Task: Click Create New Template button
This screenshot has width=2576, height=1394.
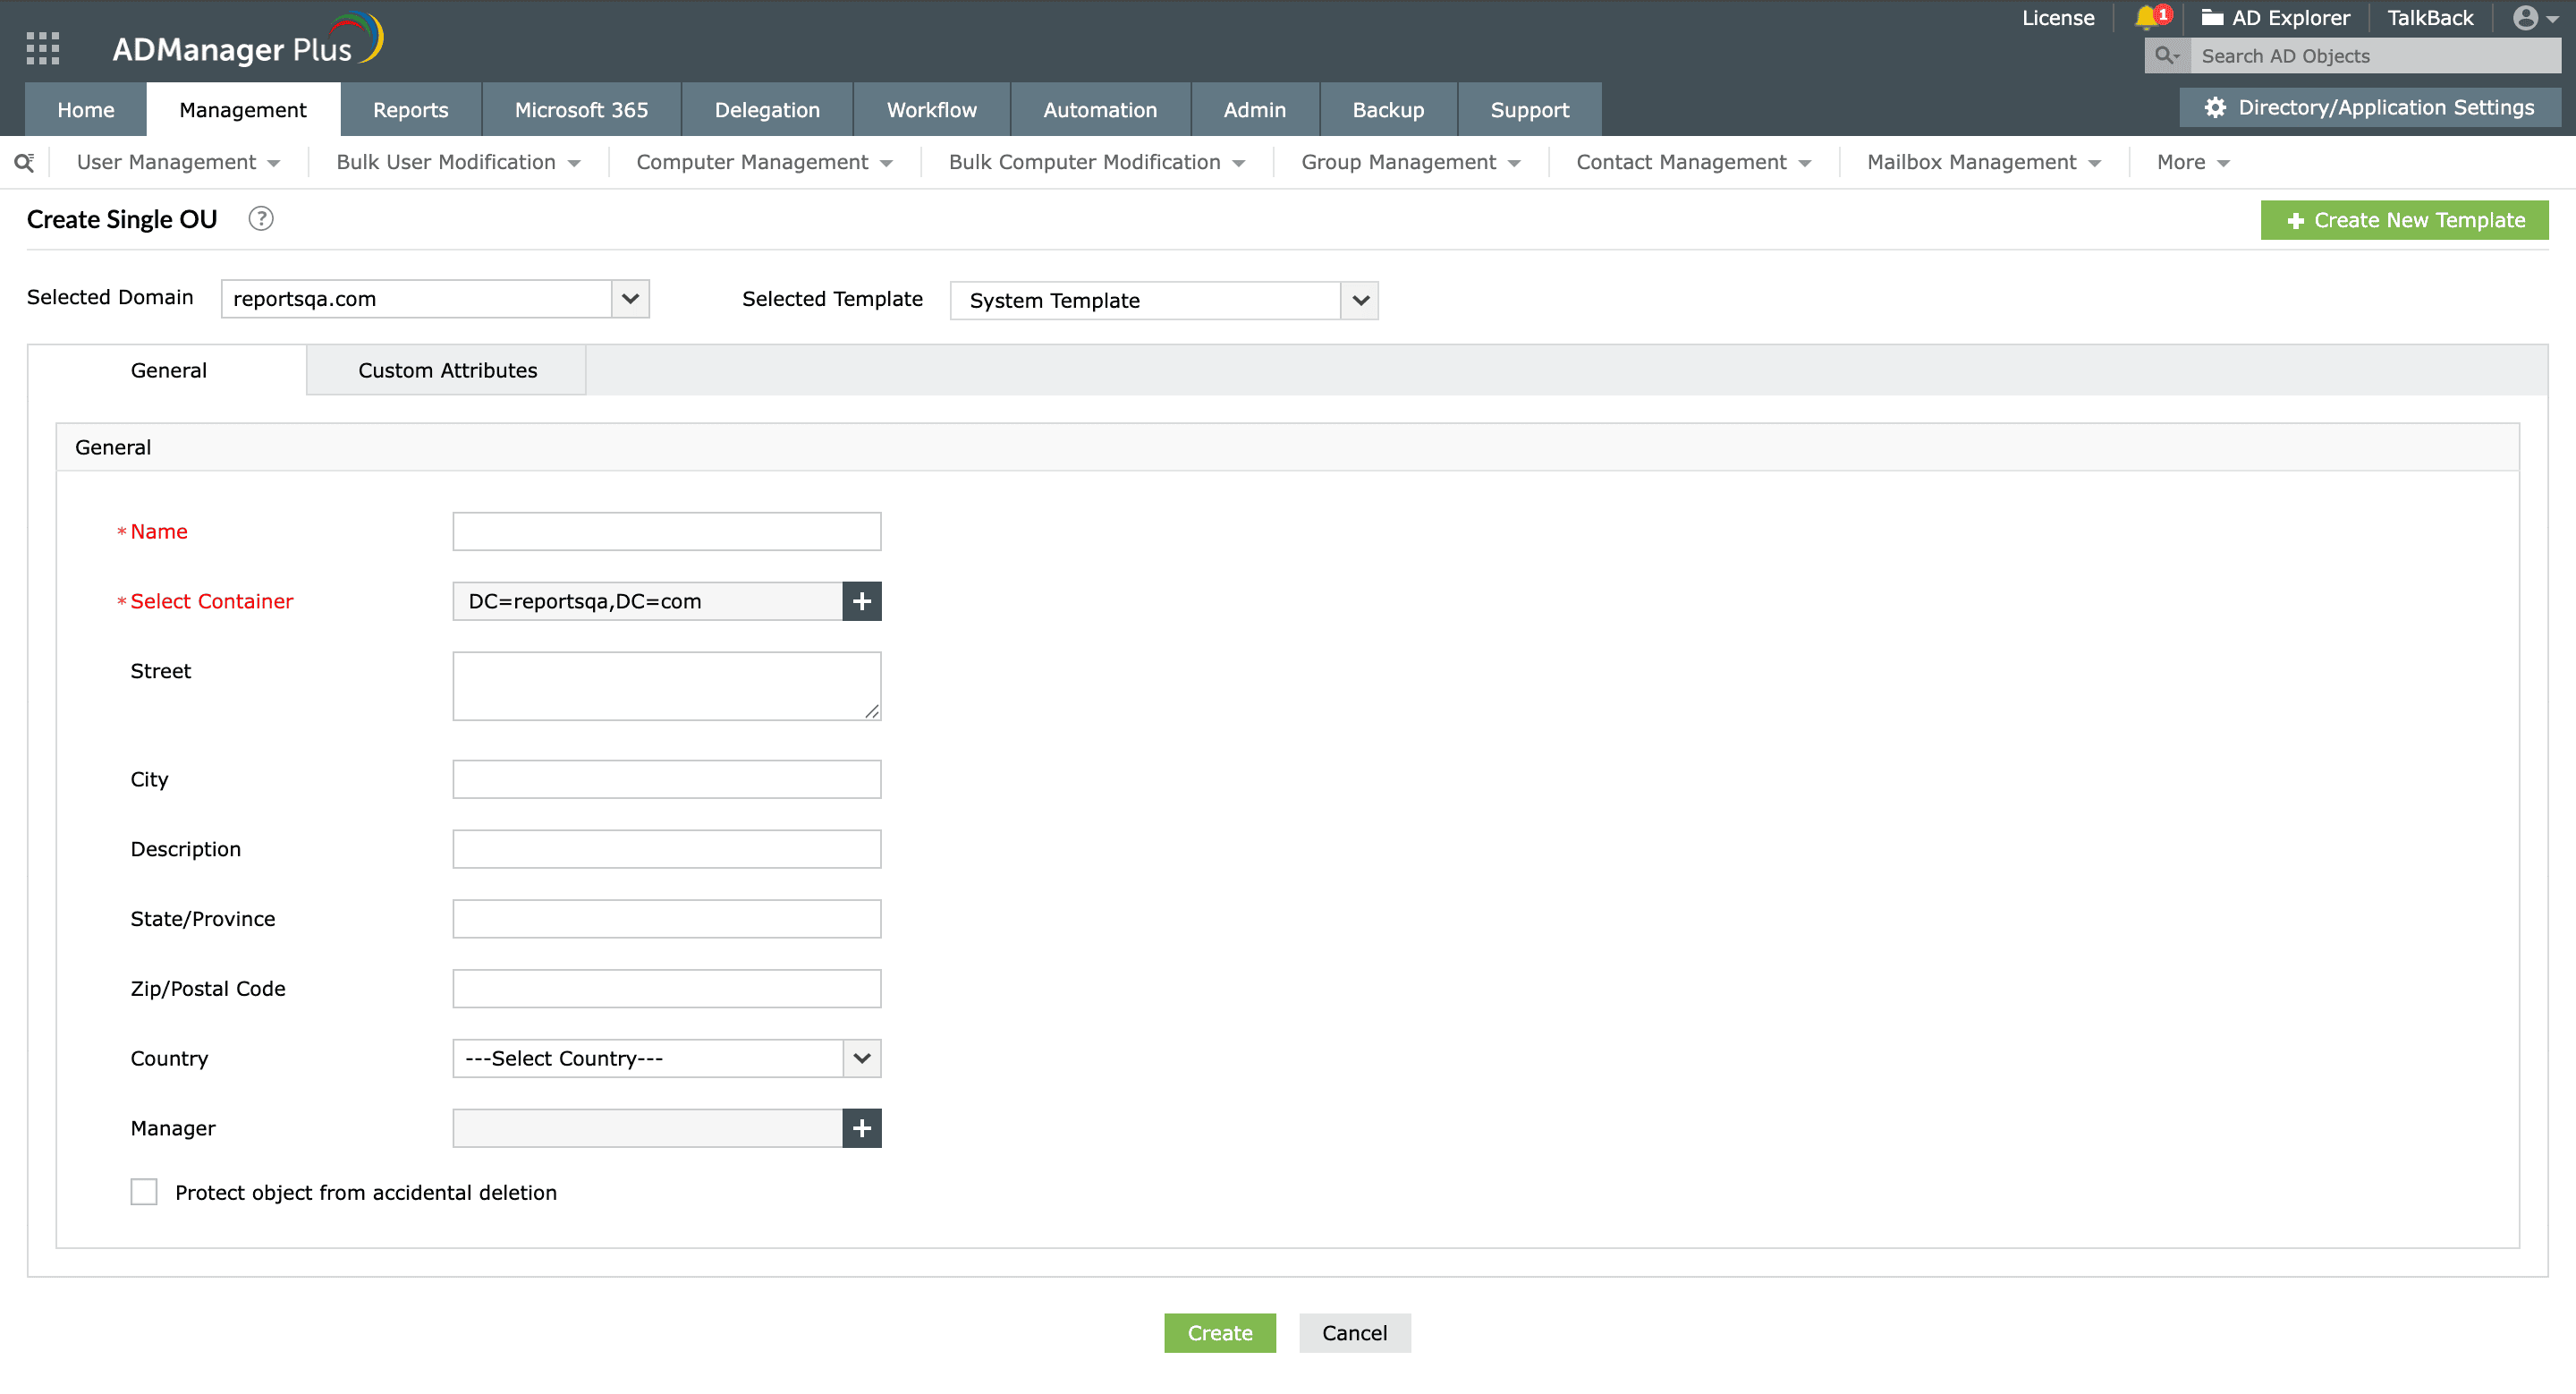Action: point(2404,220)
